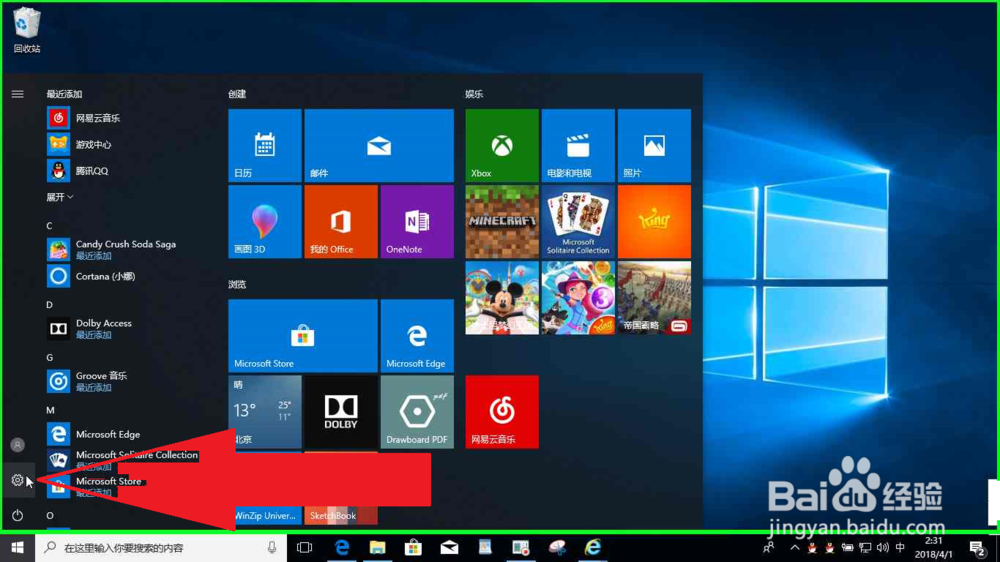Click the 娱乐 tile group header
Screen dimensions: 1000x562
pos(474,94)
